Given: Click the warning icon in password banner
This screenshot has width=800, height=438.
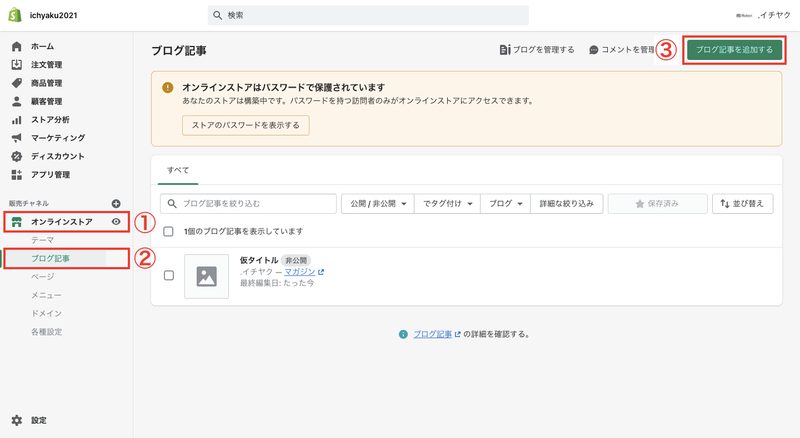Looking at the screenshot, I should point(167,87).
